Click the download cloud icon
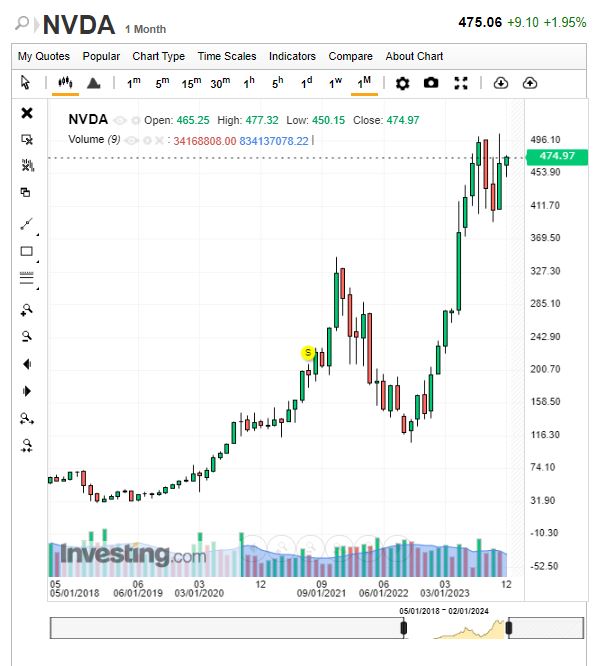This screenshot has height=666, width=596. click(501, 83)
